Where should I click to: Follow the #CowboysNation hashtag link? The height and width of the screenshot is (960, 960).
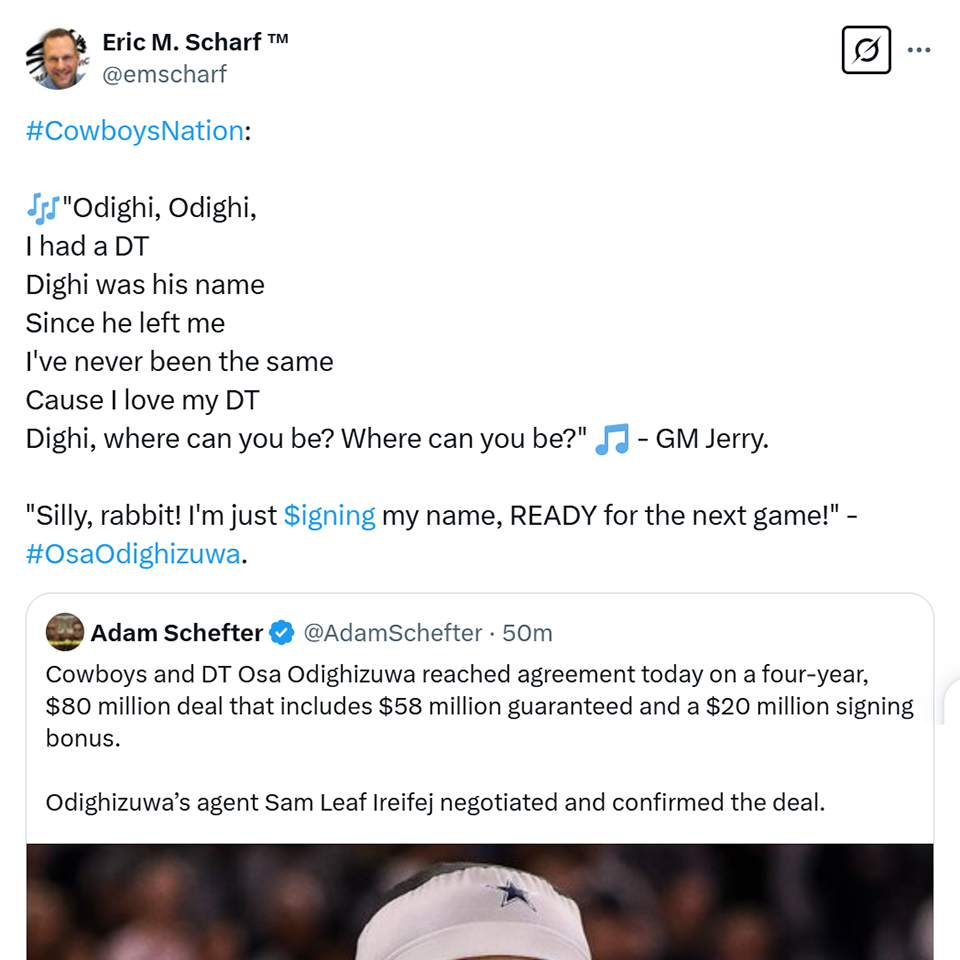pyautogui.click(x=135, y=130)
